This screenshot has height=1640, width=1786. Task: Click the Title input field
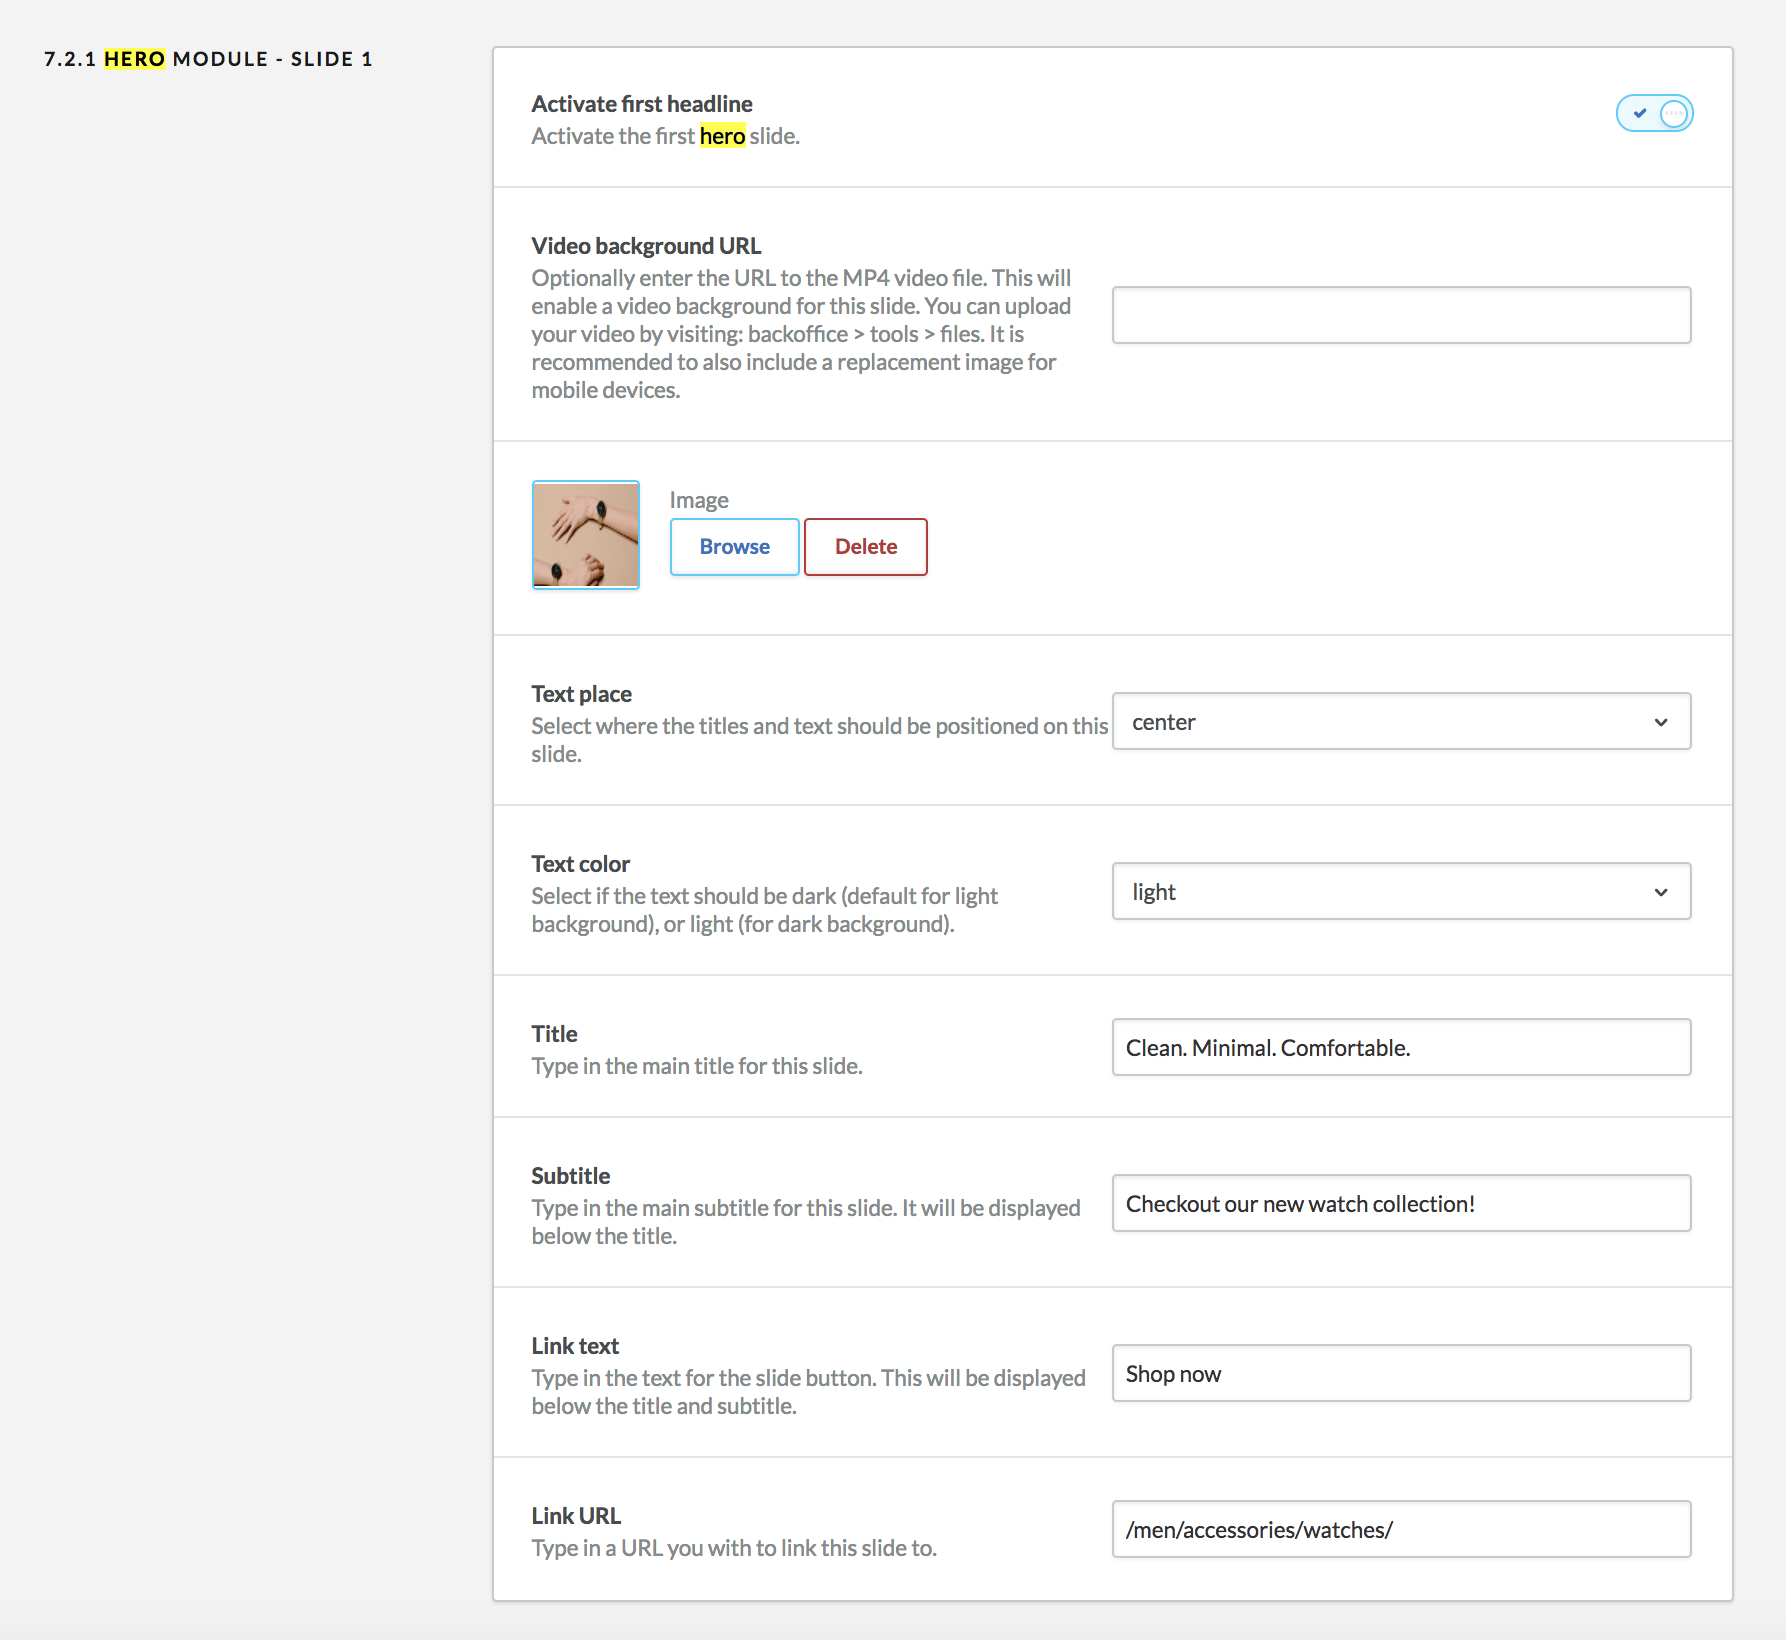[x=1401, y=1047]
